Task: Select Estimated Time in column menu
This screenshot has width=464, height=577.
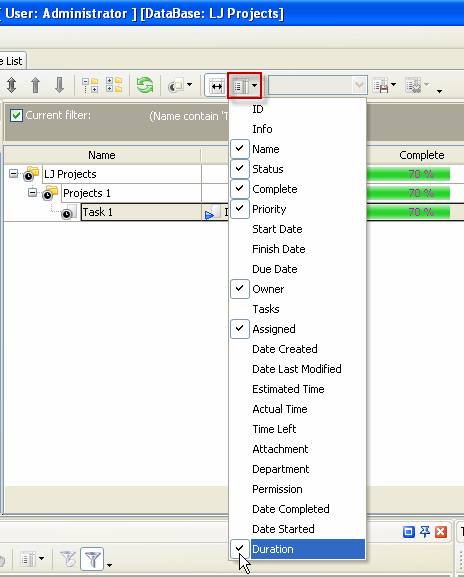Action: (x=288, y=389)
